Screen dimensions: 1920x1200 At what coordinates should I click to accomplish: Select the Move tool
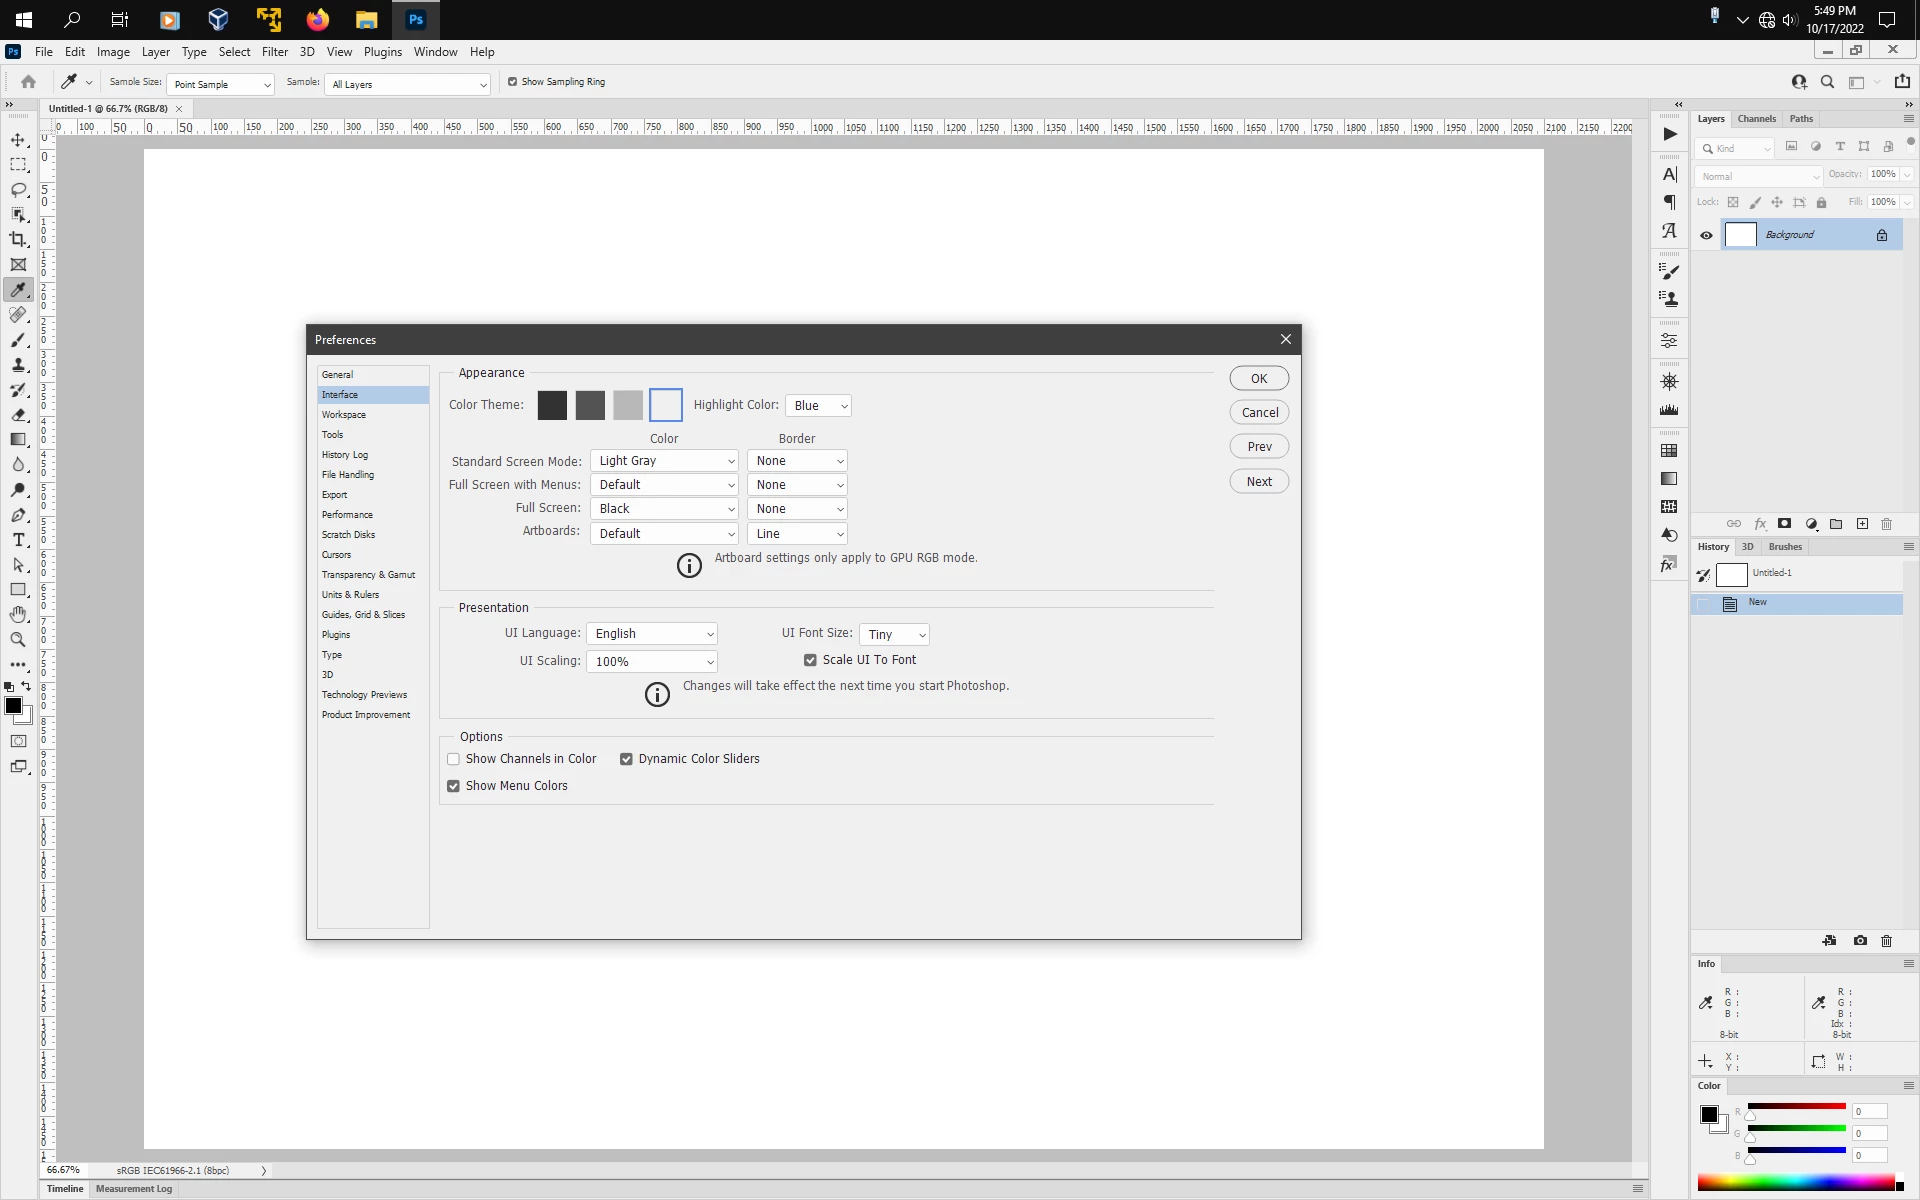coord(18,140)
